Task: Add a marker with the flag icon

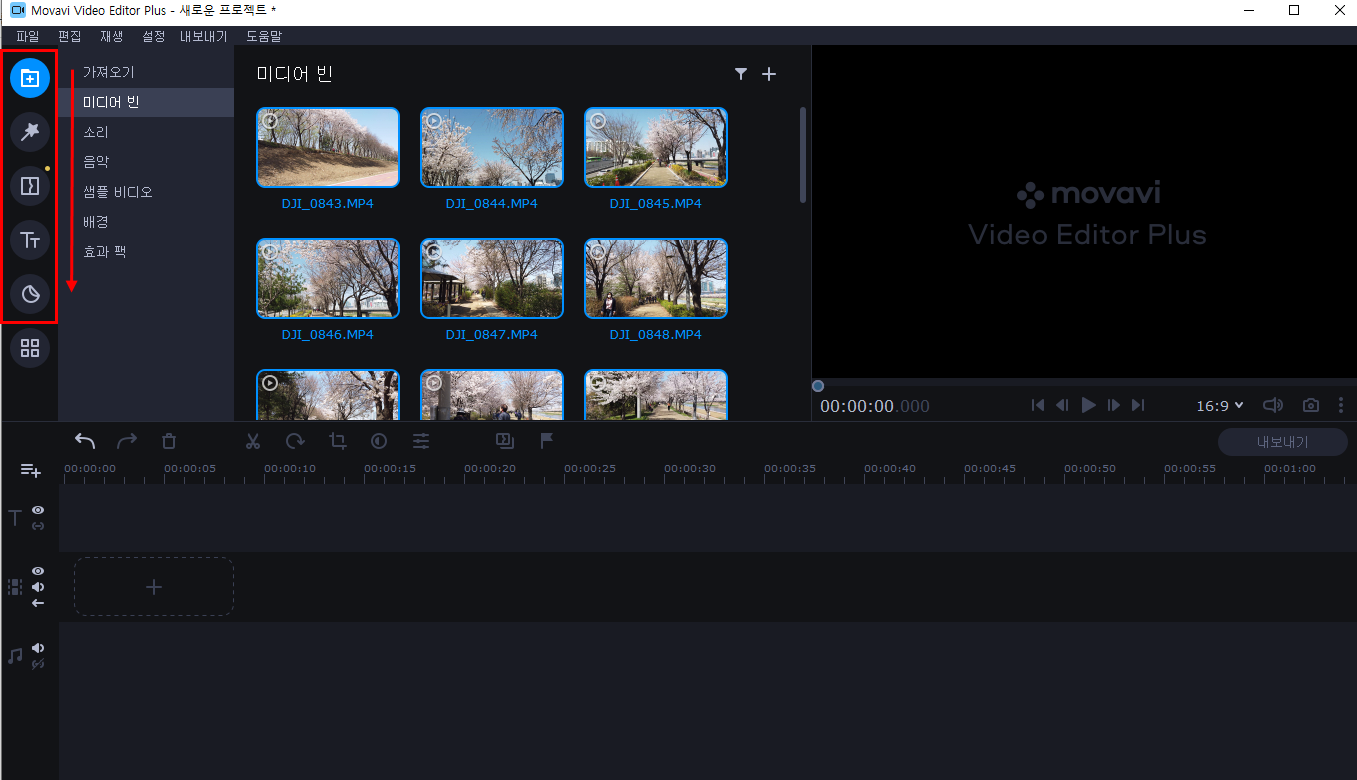Action: click(547, 440)
